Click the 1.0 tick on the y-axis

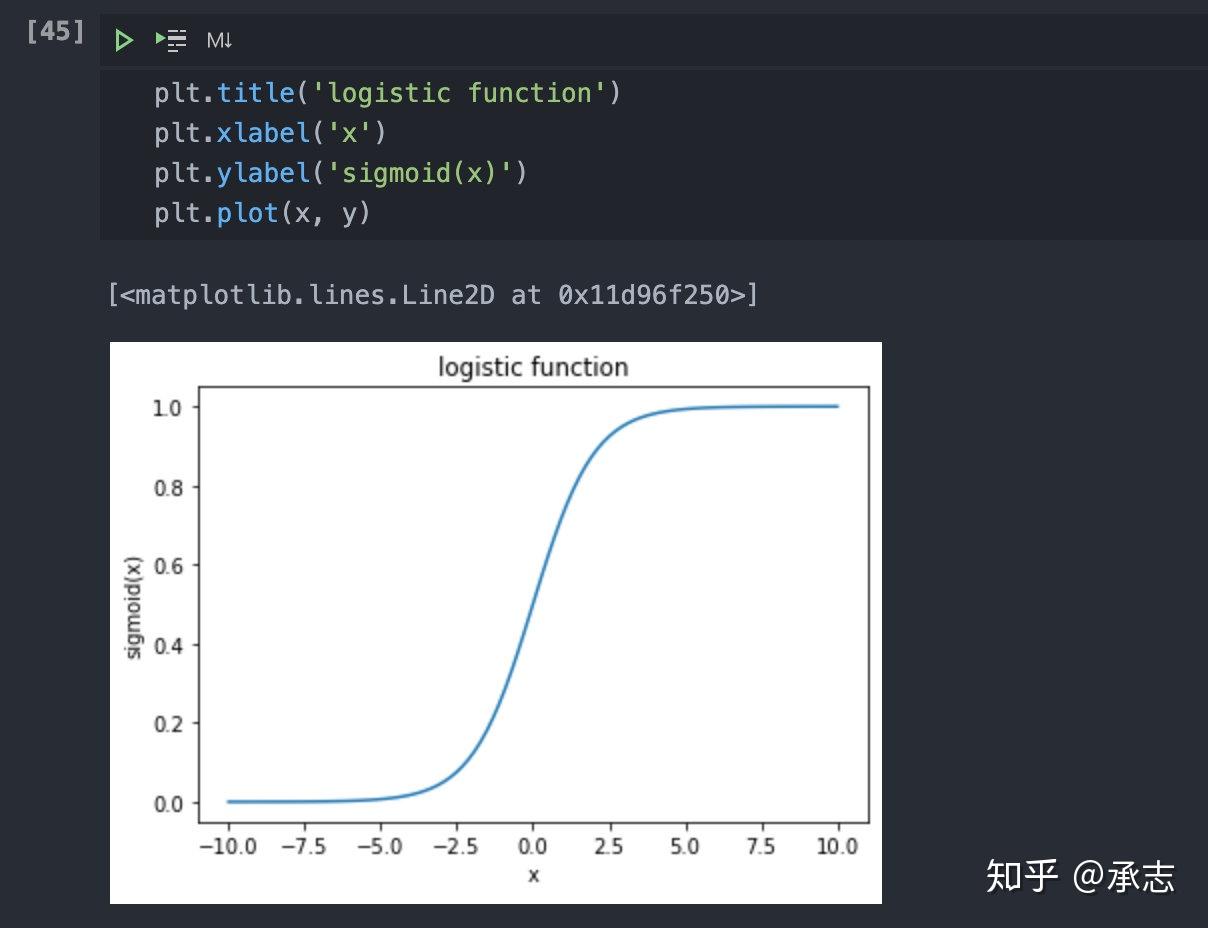pos(172,407)
